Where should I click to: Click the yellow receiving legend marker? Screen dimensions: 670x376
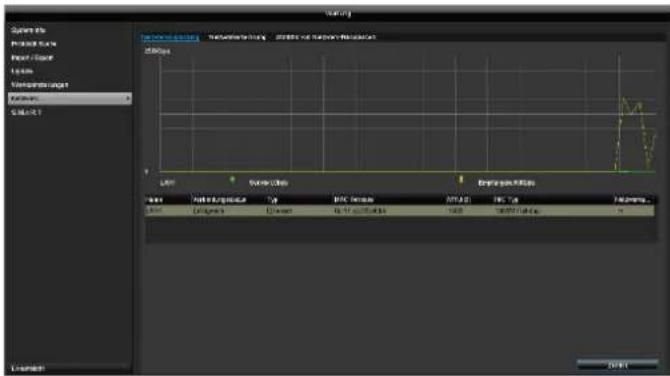tap(461, 179)
